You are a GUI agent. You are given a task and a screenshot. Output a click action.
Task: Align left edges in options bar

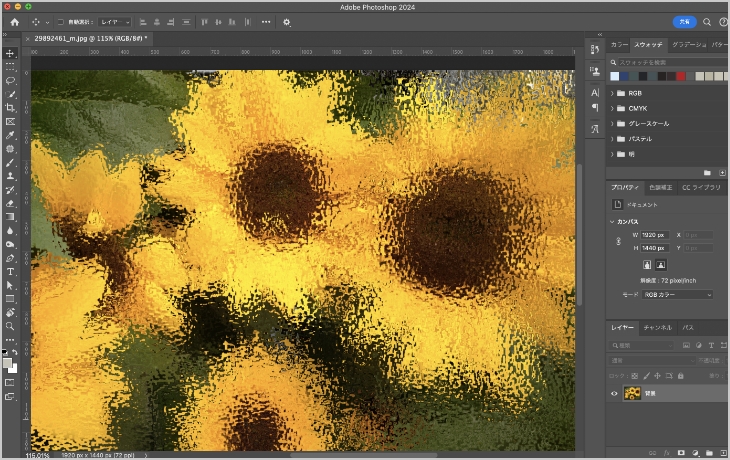coord(143,22)
